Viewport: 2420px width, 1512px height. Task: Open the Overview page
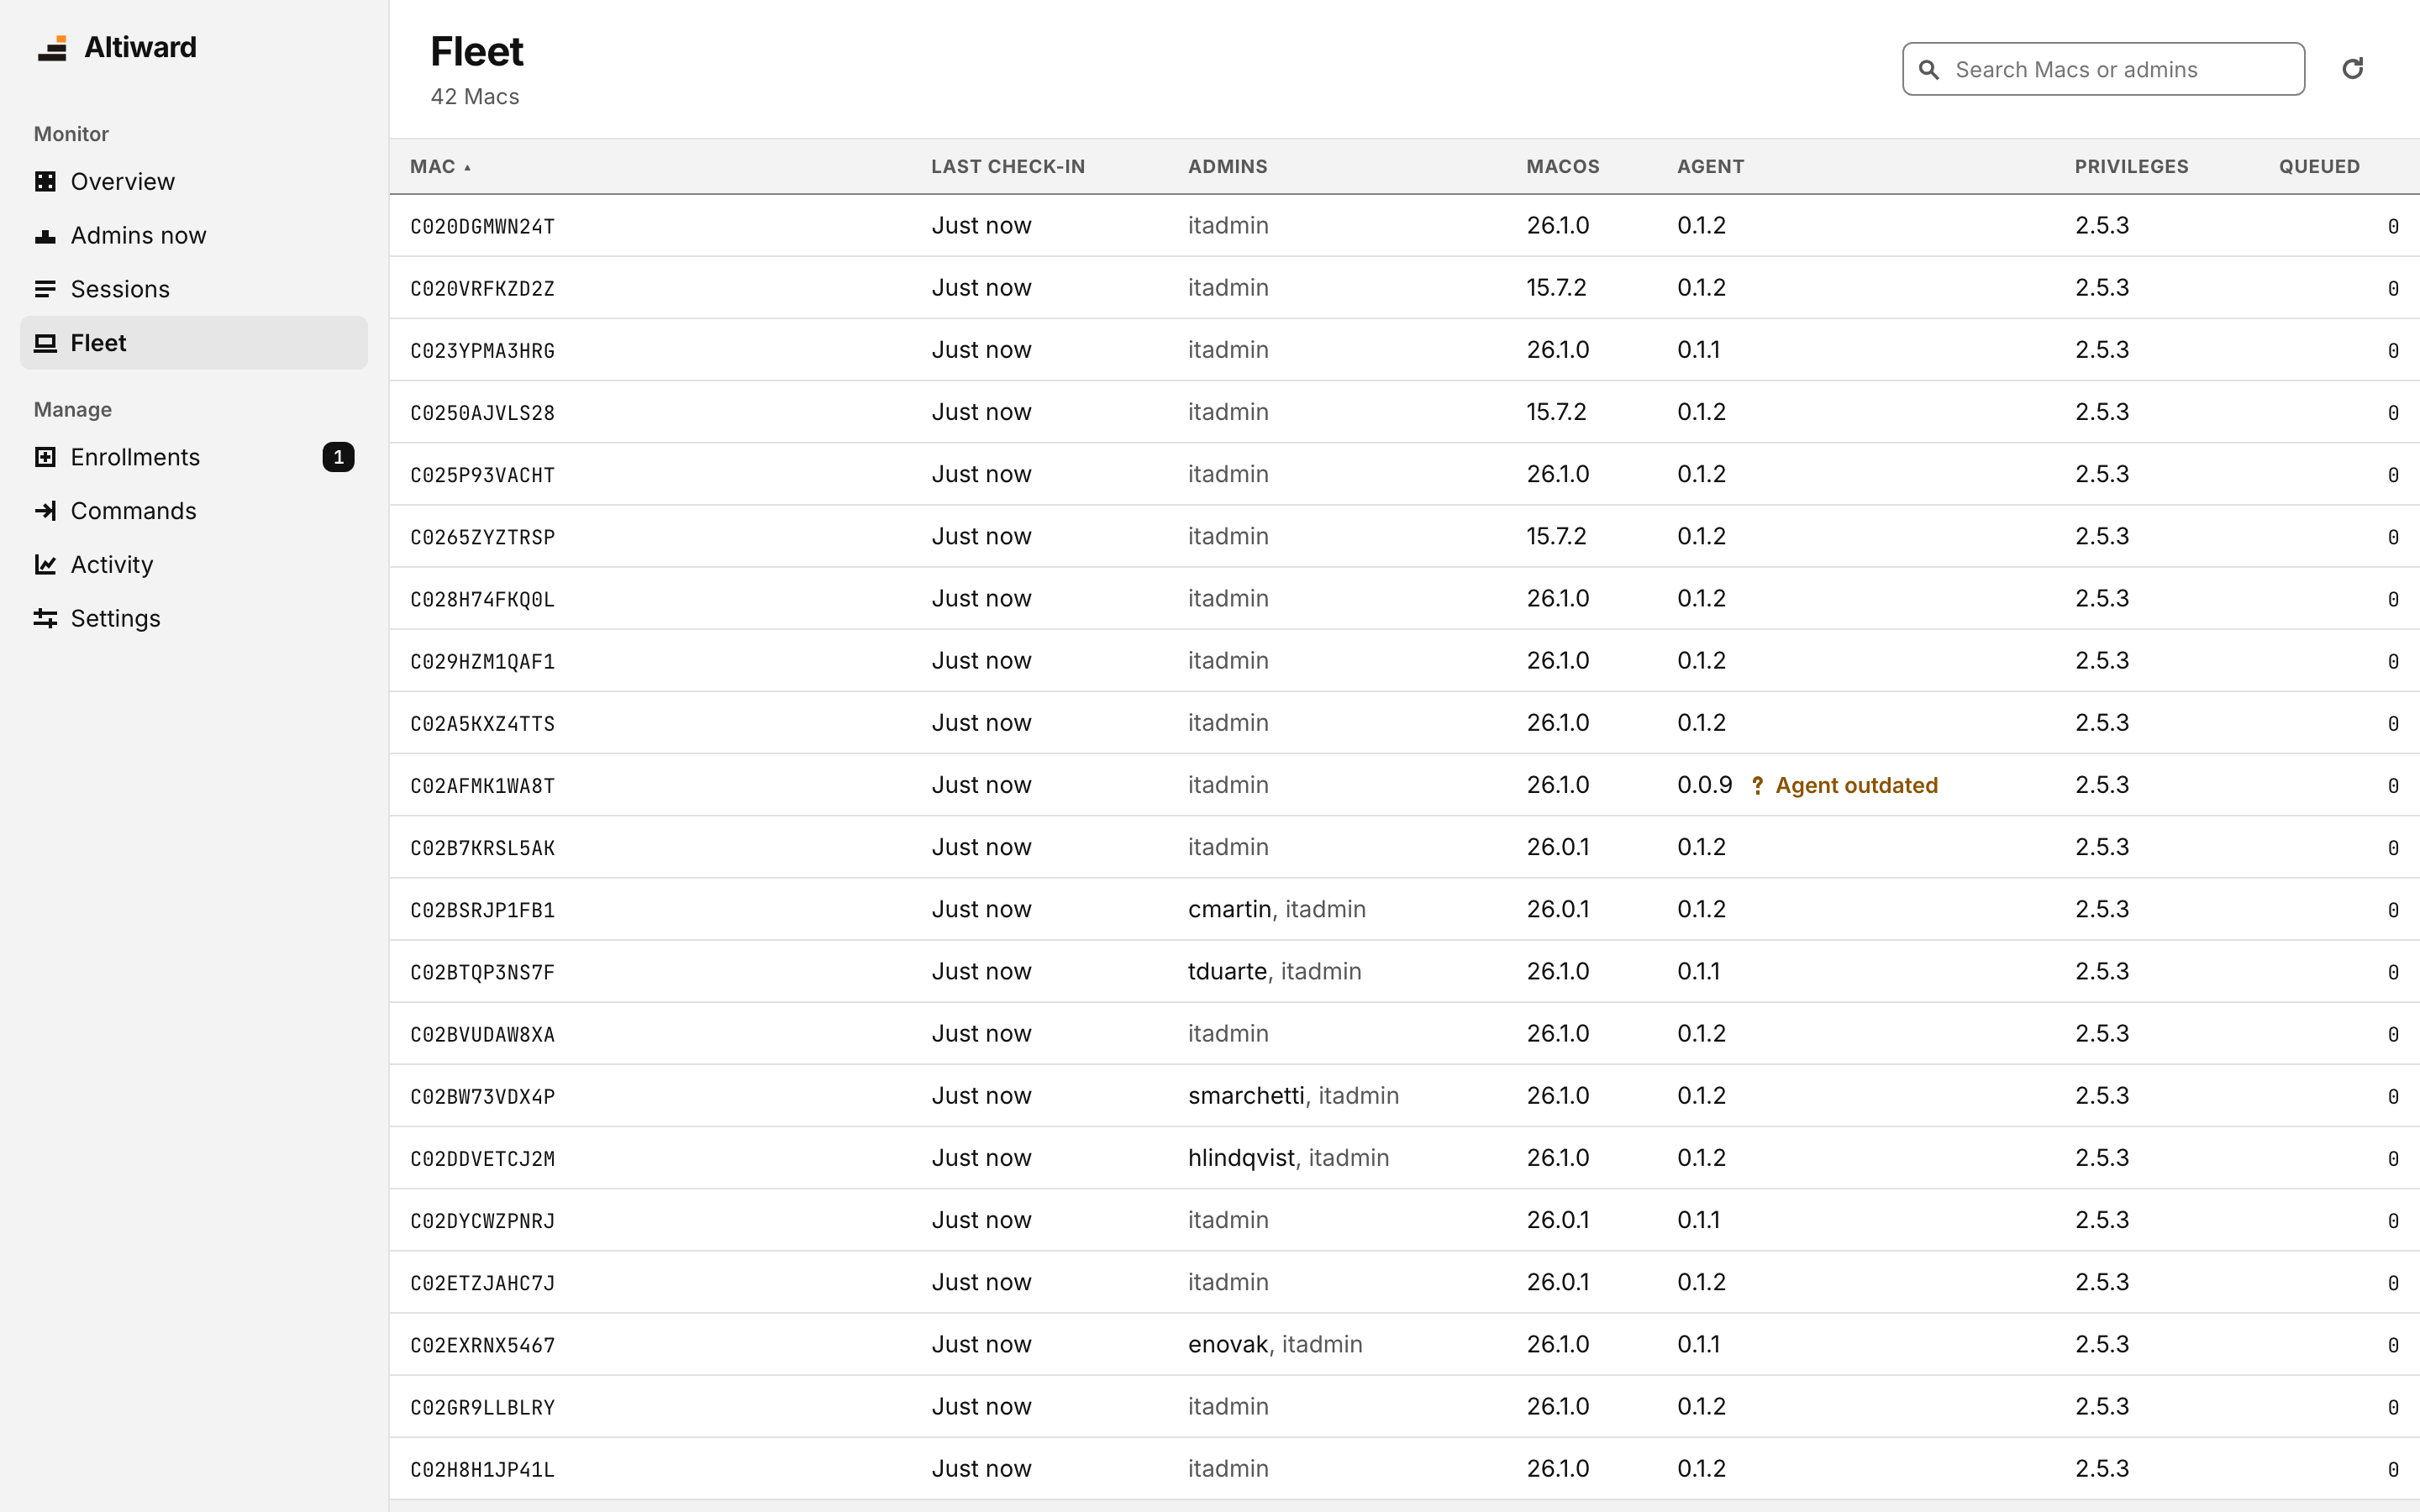click(x=194, y=181)
